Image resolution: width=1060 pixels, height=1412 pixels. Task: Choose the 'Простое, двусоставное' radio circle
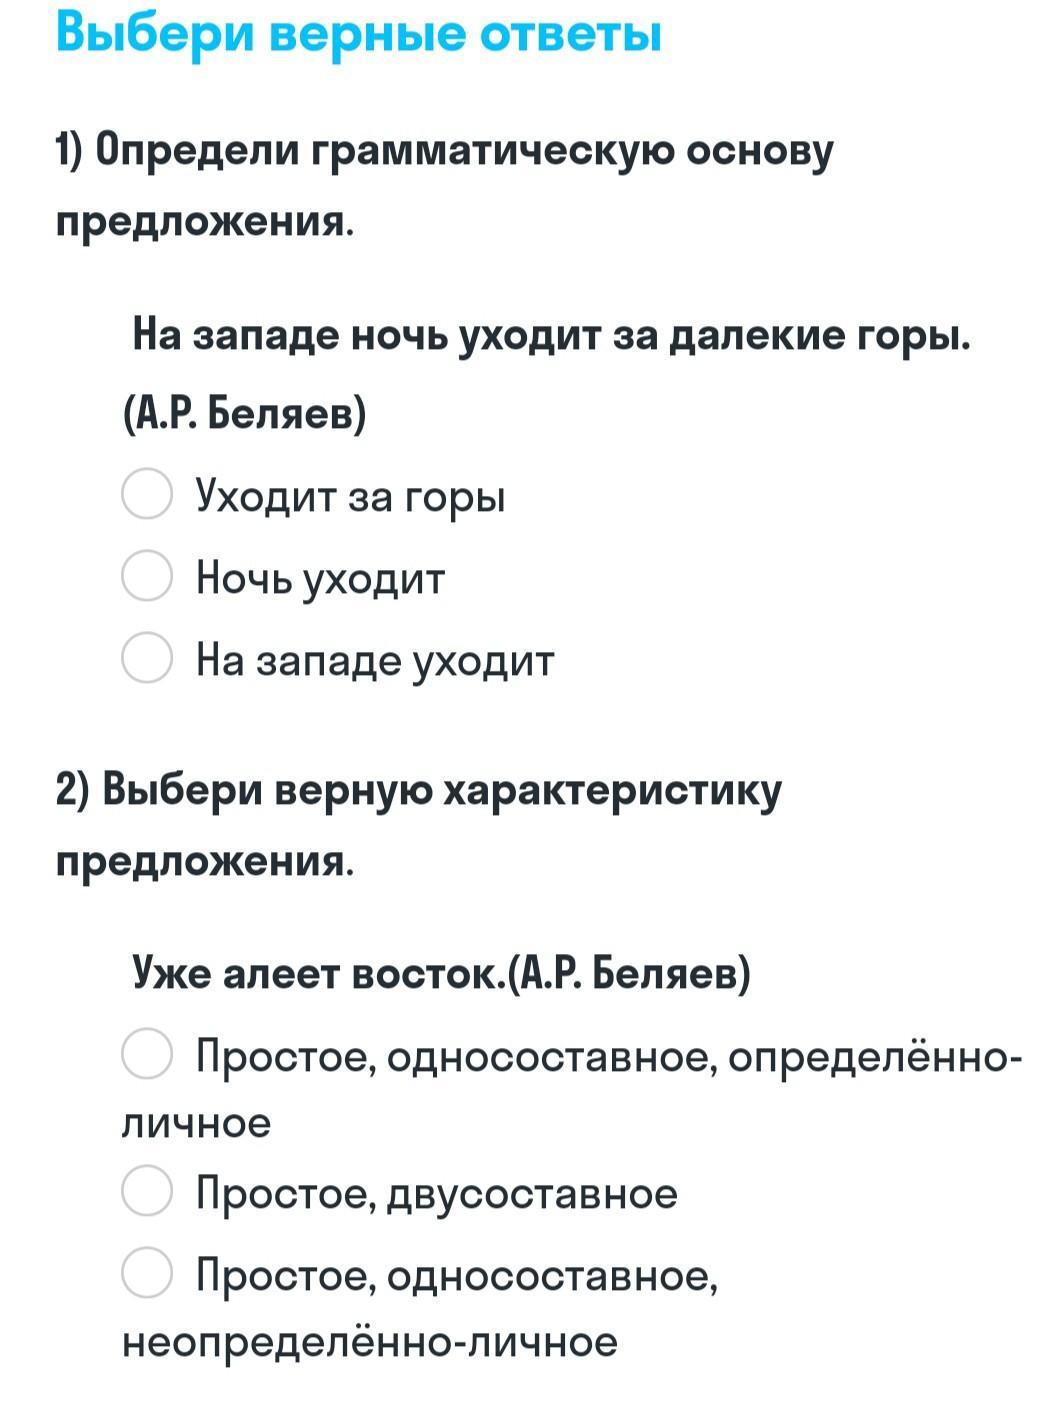pos(147,1191)
